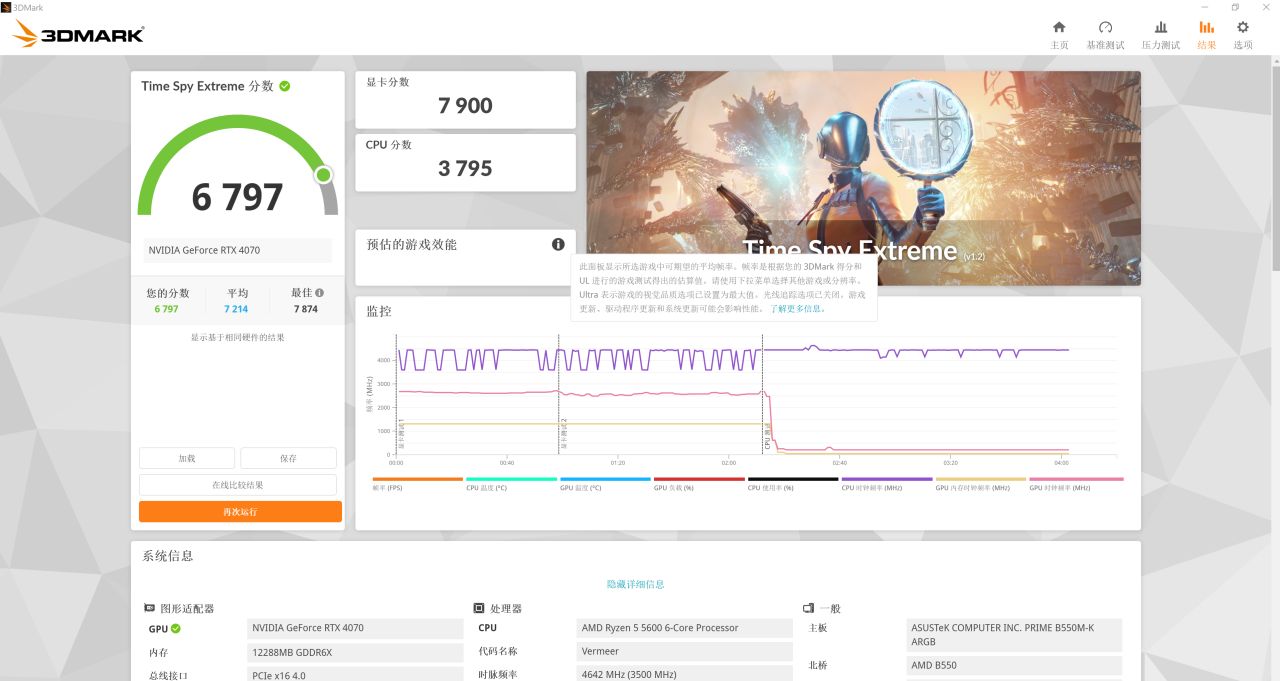1280x681 pixels.
Task: Click the 3DMARK logo
Action: click(78, 35)
